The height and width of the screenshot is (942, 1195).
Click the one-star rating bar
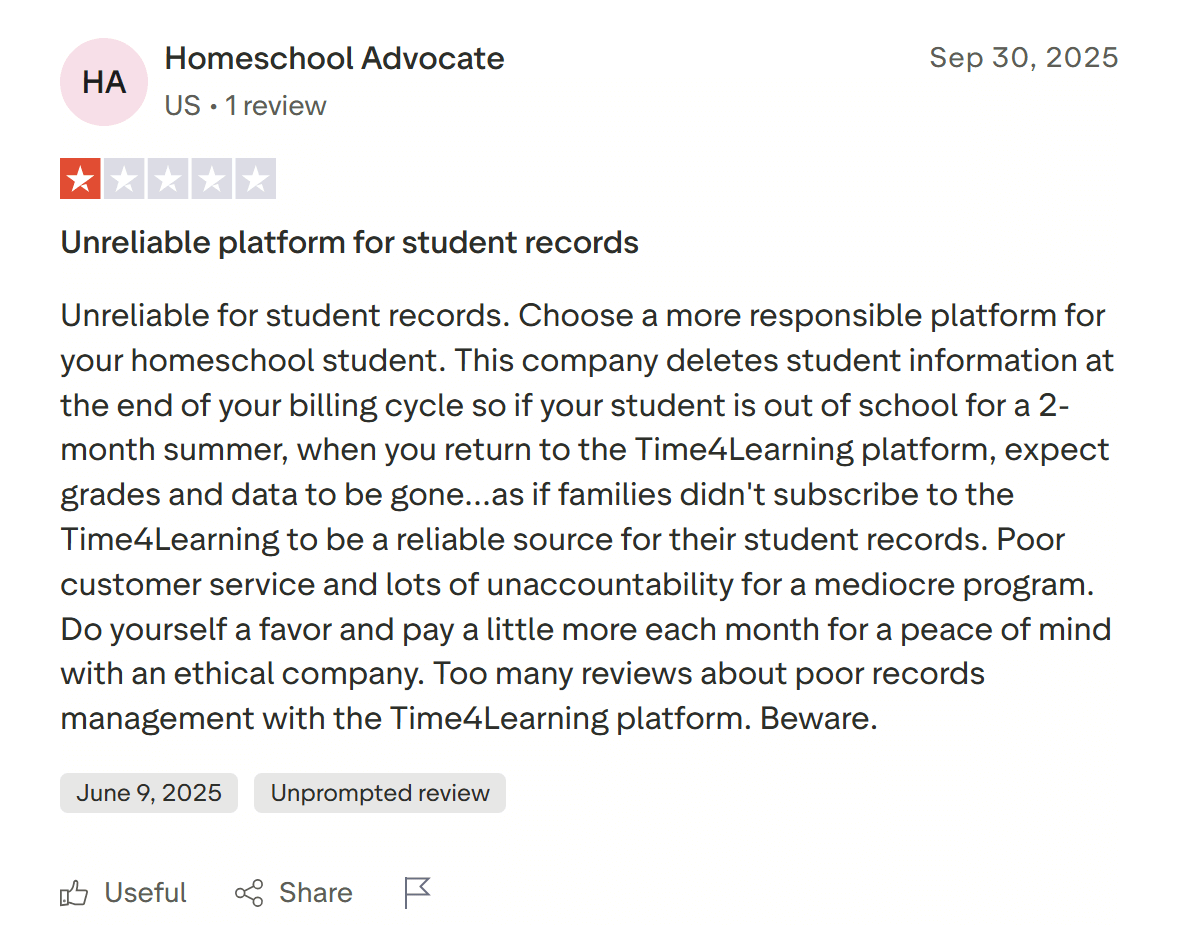(168, 178)
